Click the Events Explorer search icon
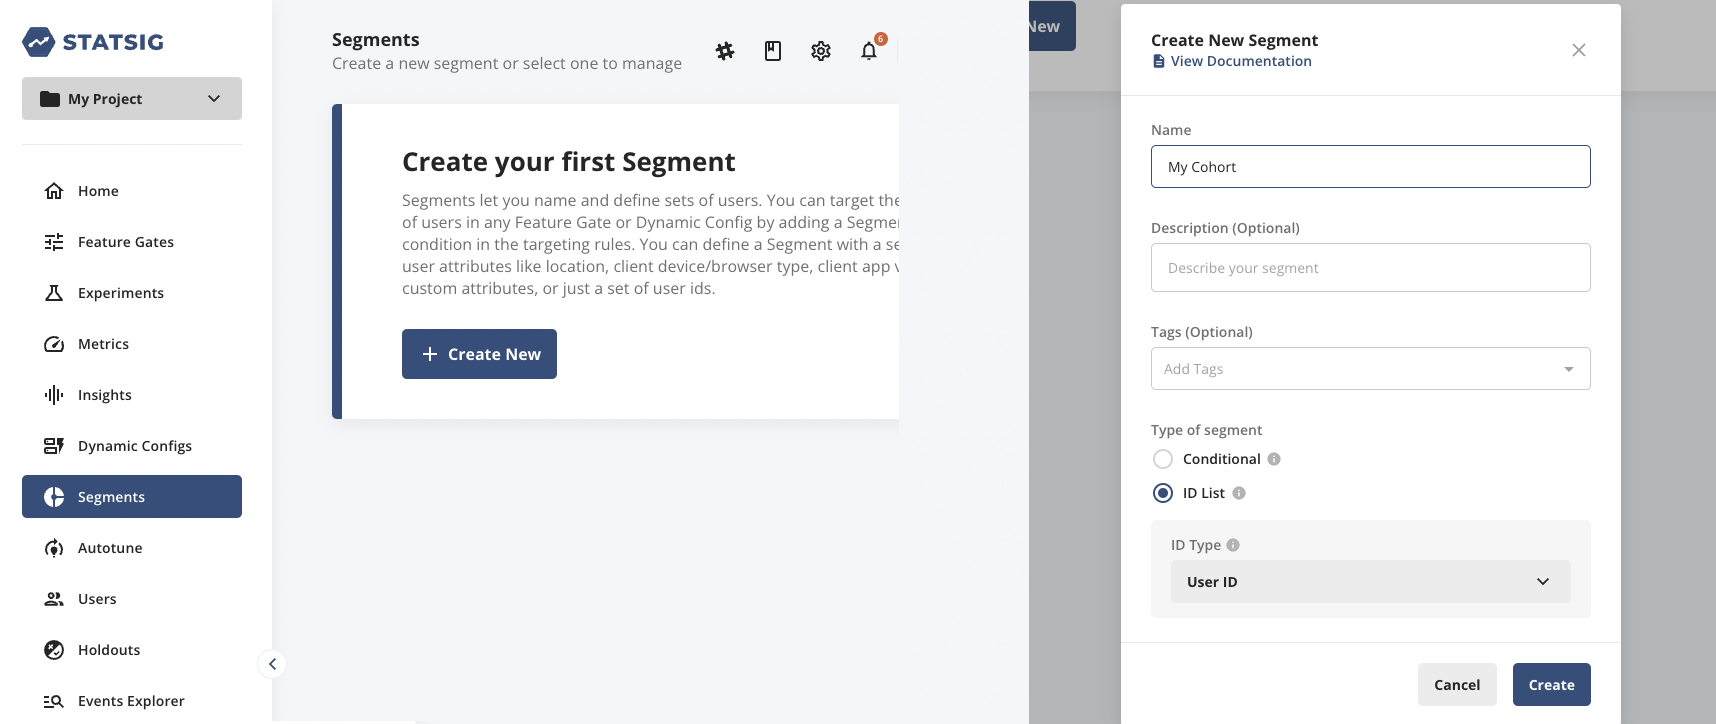This screenshot has width=1716, height=724. click(54, 701)
